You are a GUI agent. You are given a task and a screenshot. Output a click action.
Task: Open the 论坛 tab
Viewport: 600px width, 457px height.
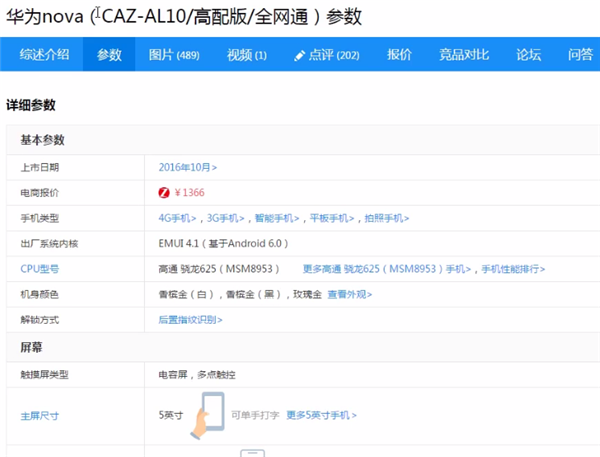point(528,54)
